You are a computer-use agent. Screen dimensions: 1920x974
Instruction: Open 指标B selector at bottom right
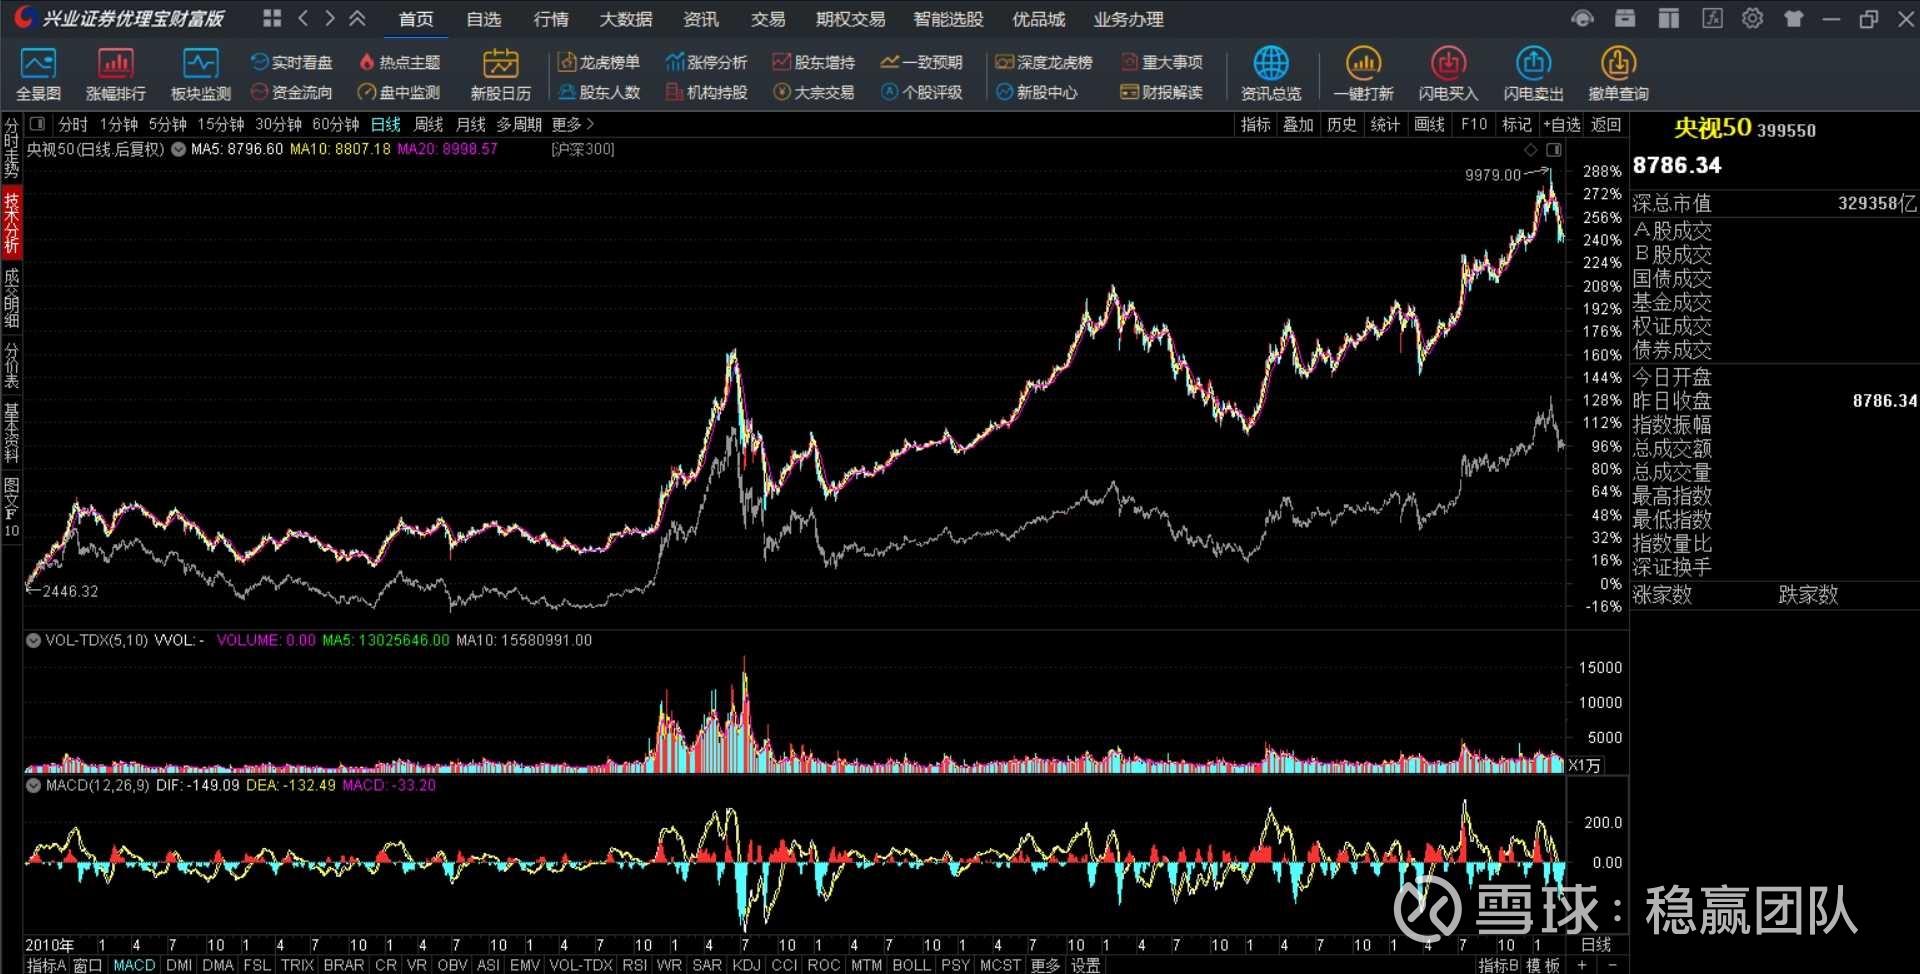coord(1498,965)
